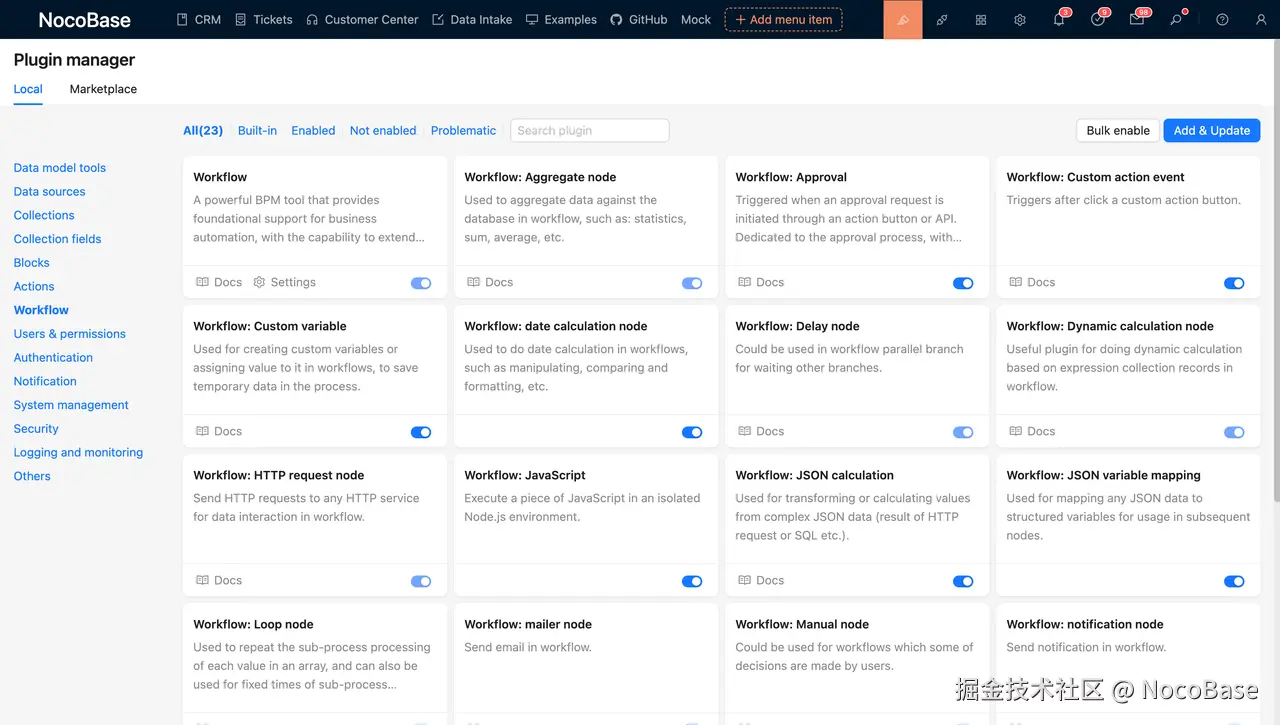Click the user profile icon
The width and height of the screenshot is (1280, 725).
tap(1261, 19)
